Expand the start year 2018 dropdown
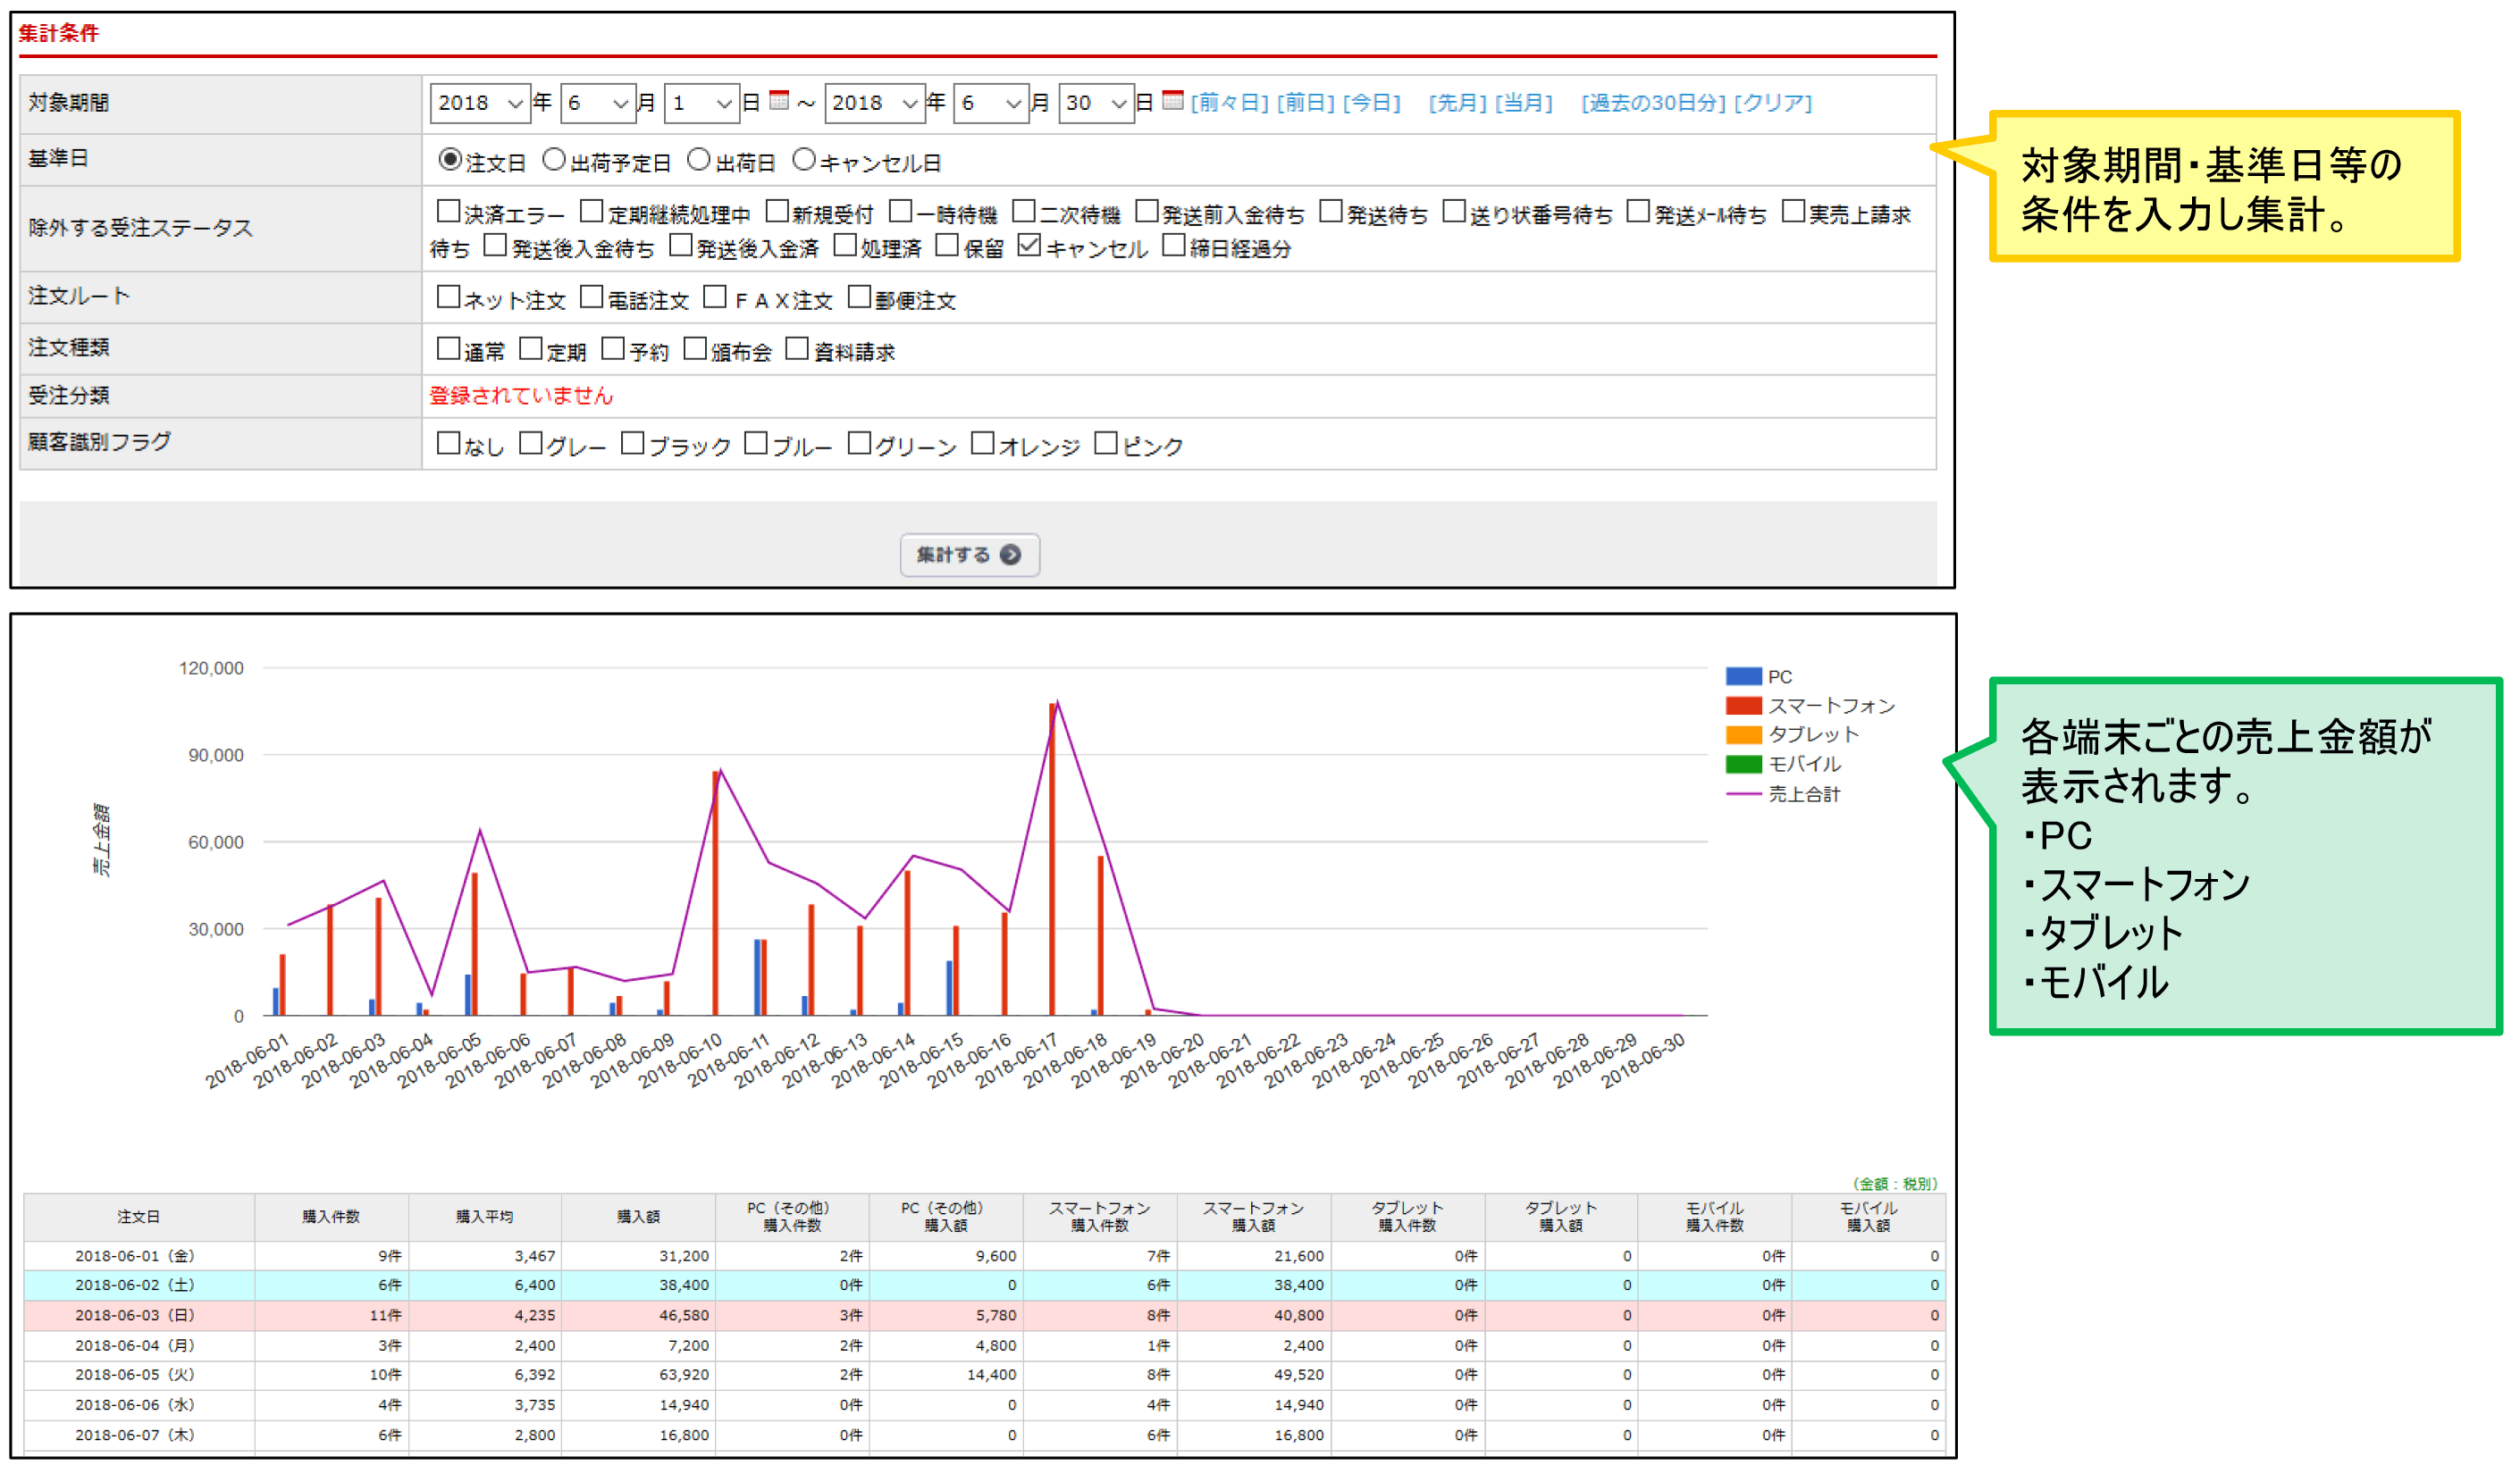 point(479,103)
